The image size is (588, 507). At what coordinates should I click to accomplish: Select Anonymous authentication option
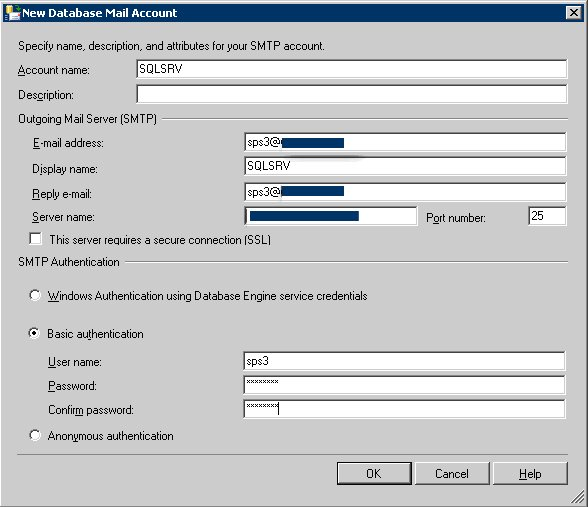[x=35, y=435]
